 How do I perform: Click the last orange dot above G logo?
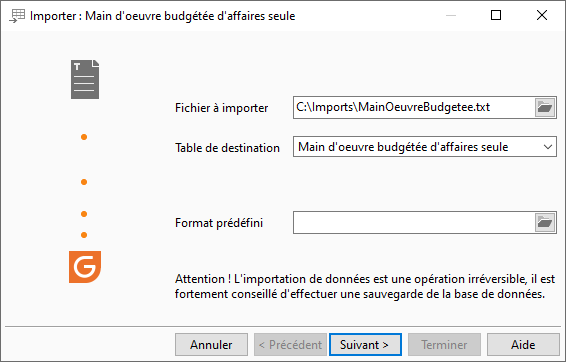pos(84,235)
